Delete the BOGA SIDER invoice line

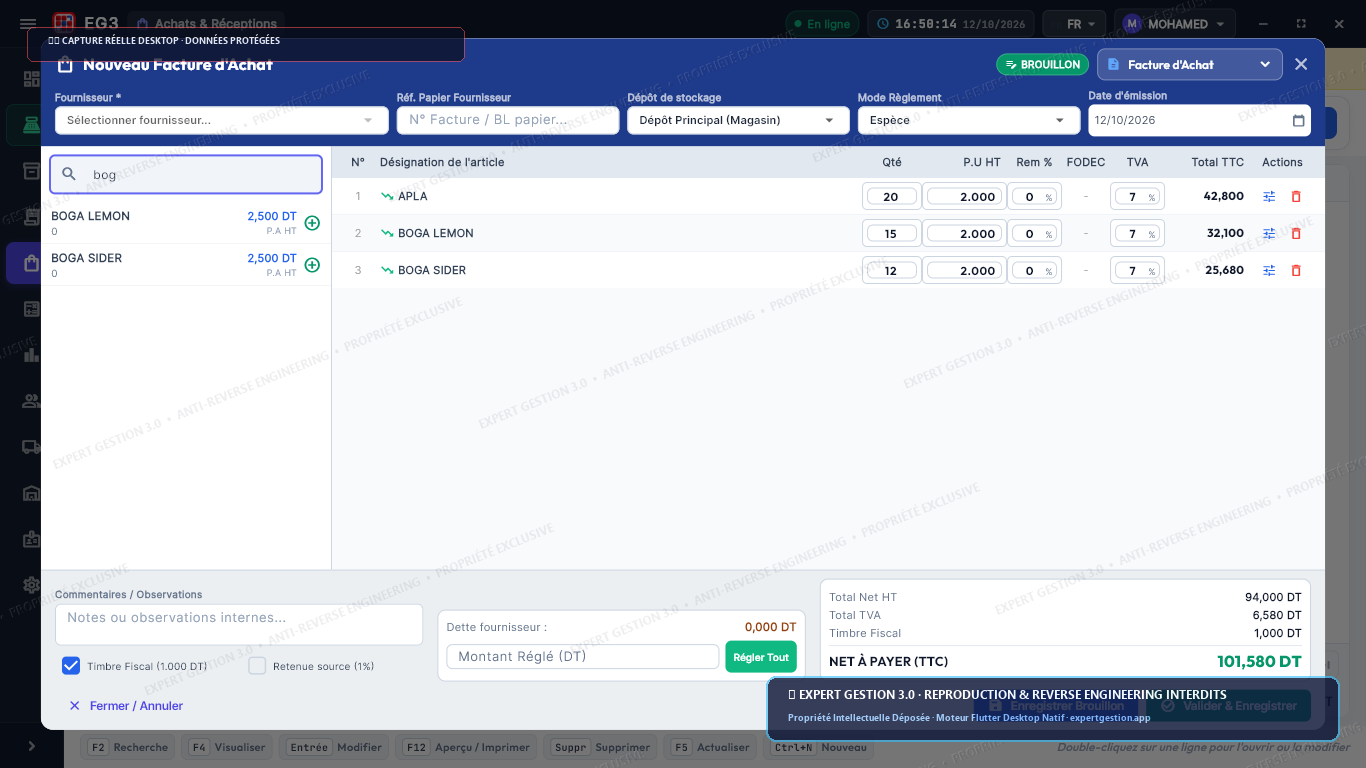click(1296, 271)
